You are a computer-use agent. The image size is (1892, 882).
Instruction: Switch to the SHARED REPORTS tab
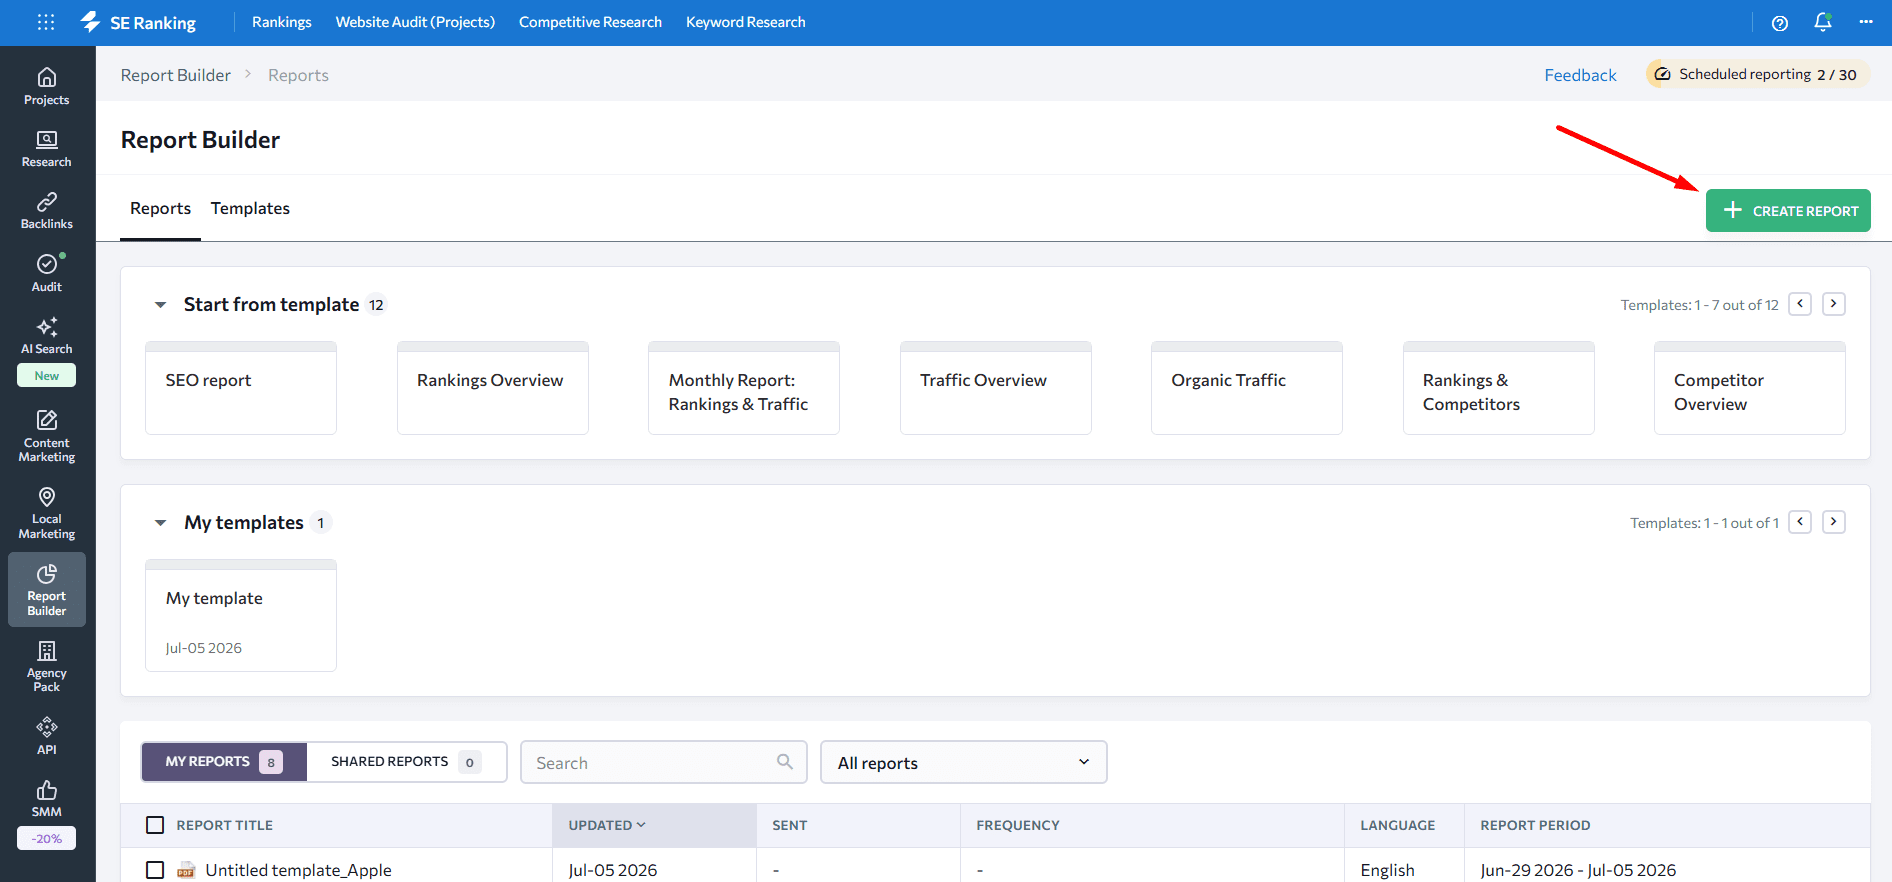pyautogui.click(x=406, y=762)
